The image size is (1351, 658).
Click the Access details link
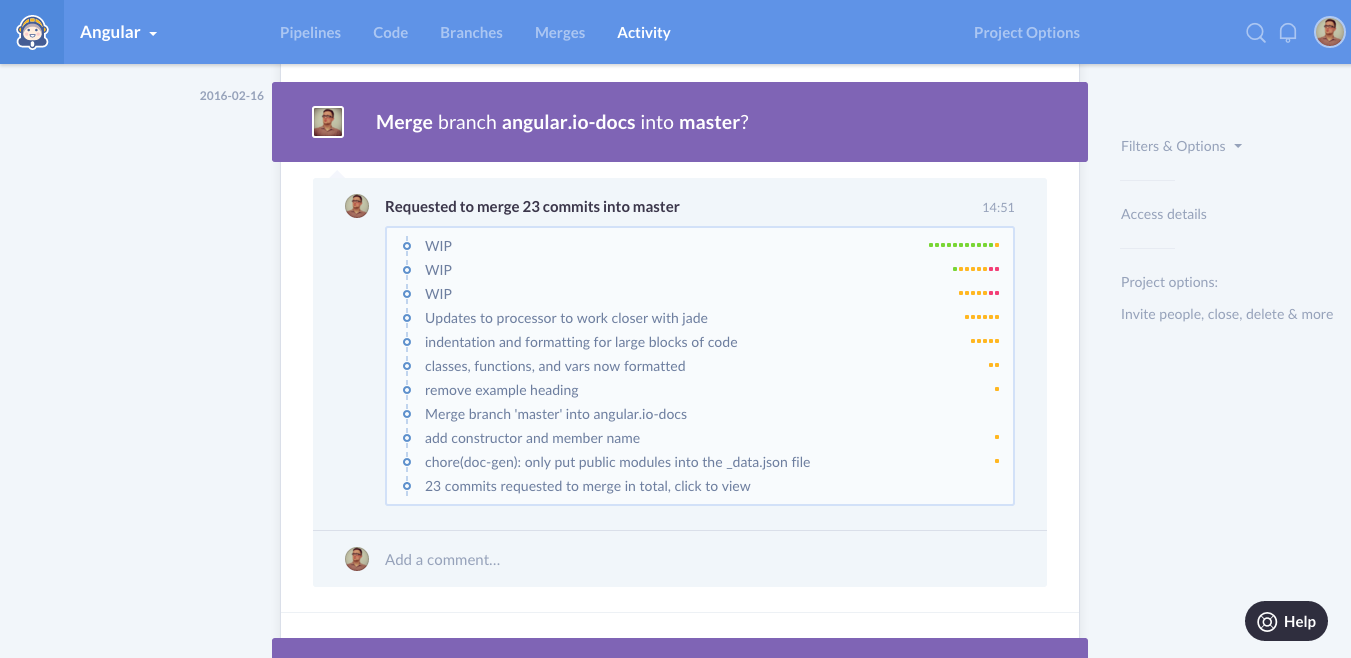(1164, 214)
